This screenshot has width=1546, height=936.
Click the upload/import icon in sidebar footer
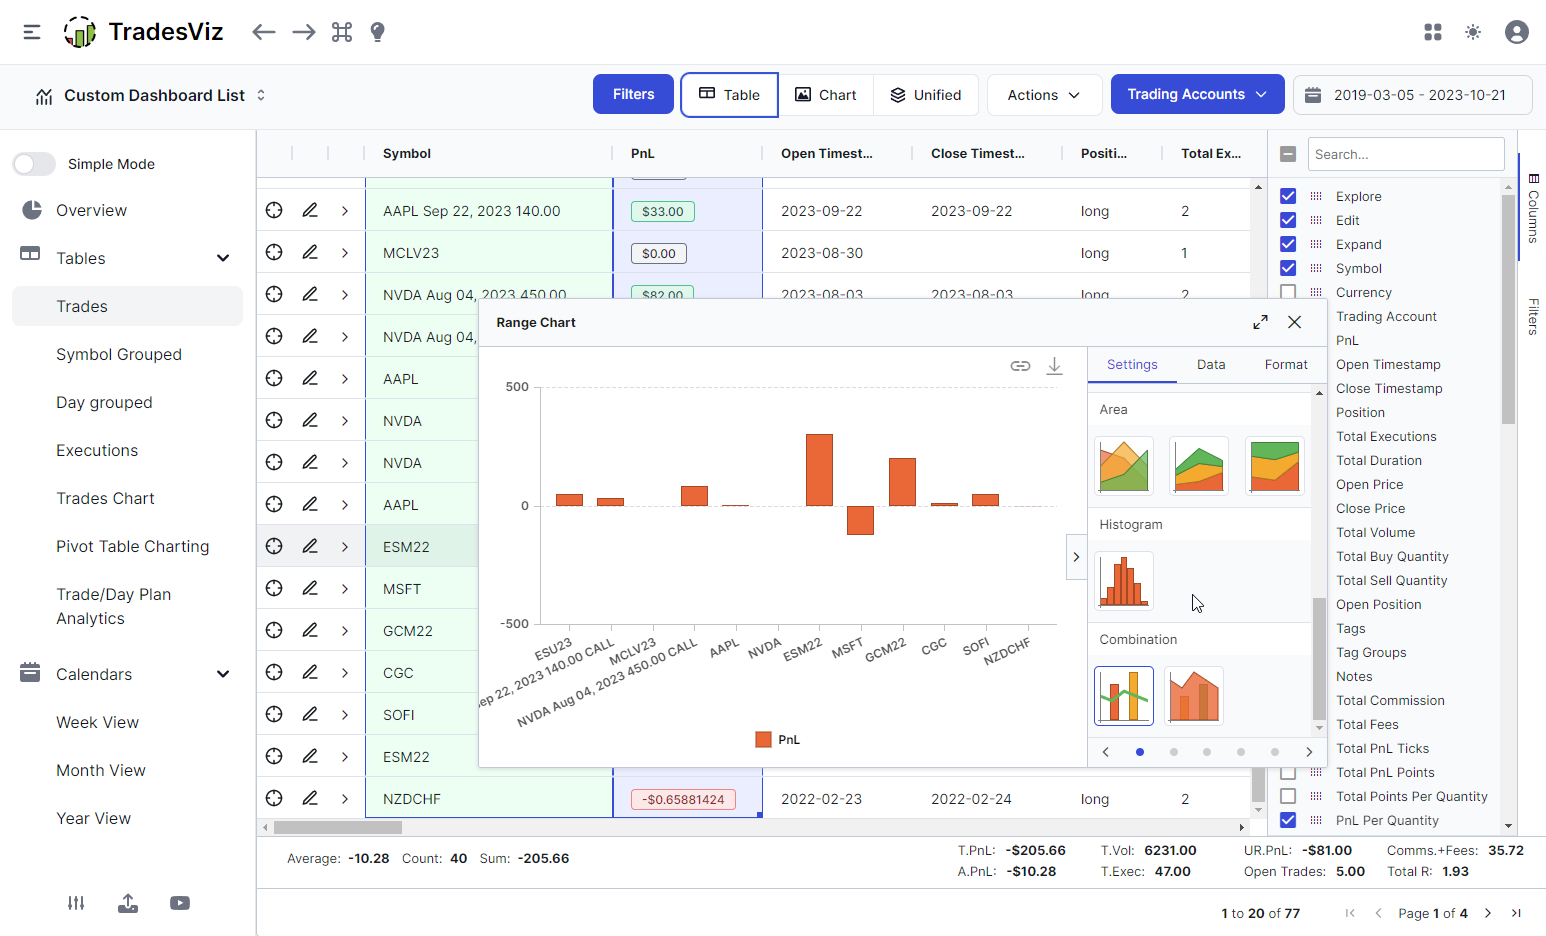(128, 903)
